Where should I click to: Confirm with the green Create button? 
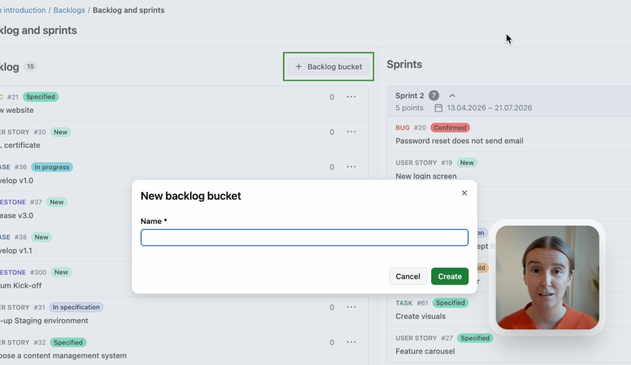click(x=450, y=276)
